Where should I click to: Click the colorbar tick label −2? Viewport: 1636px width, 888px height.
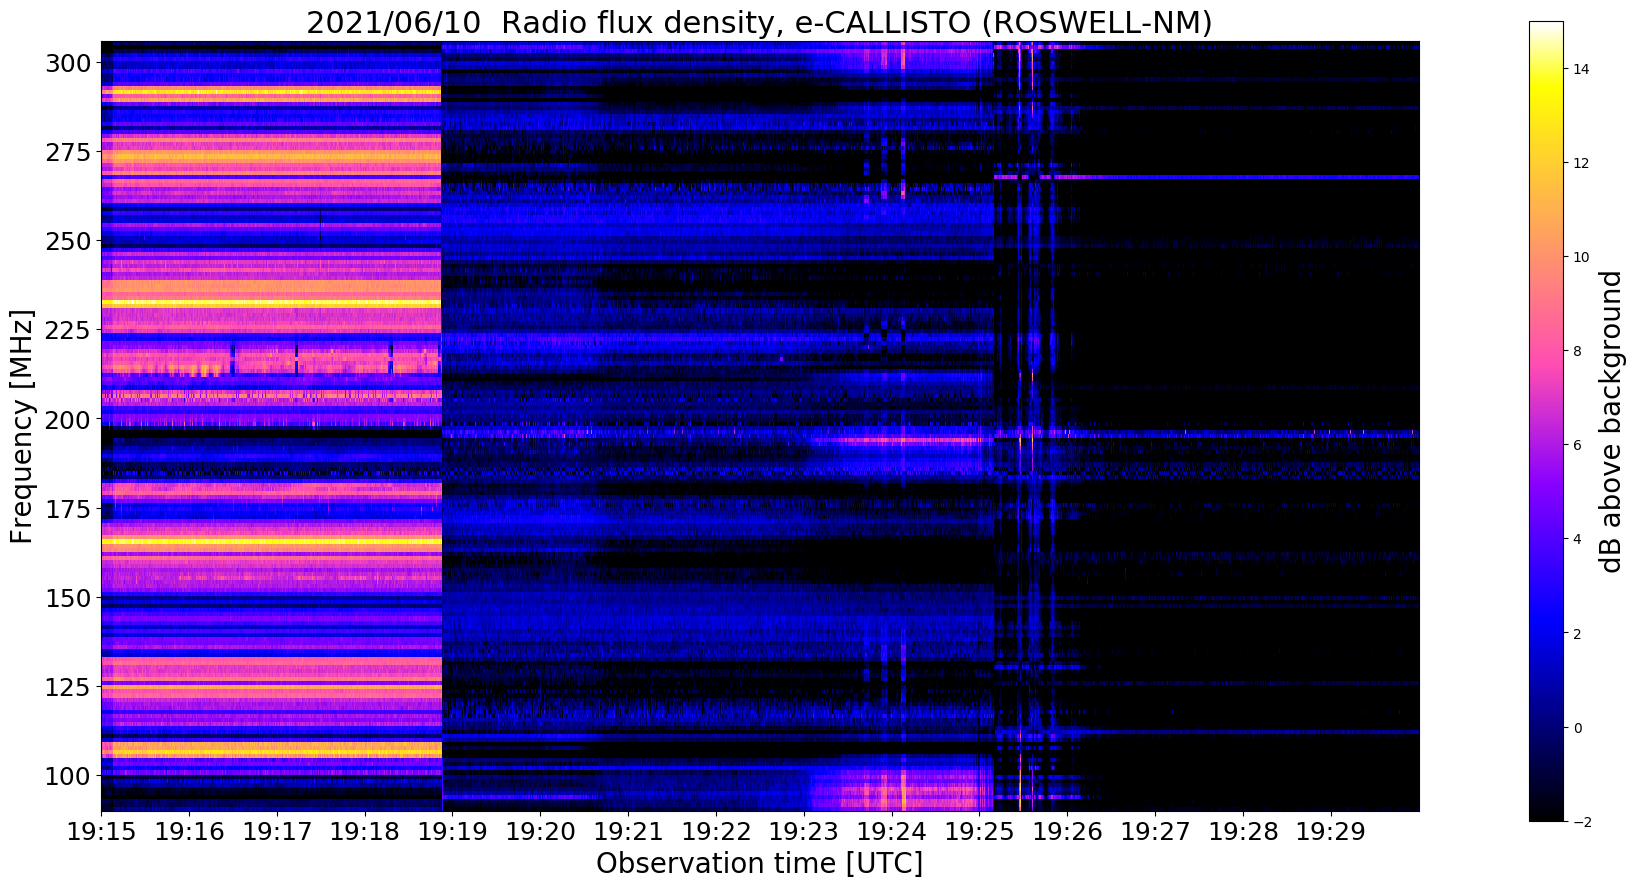point(1583,822)
